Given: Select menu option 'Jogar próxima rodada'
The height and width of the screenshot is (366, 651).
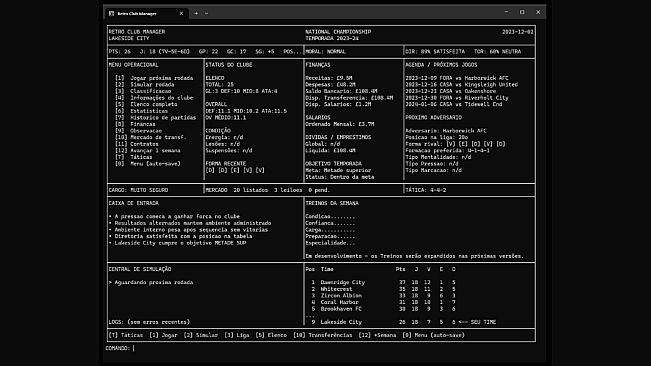Looking at the screenshot, I should pyautogui.click(x=154, y=78).
